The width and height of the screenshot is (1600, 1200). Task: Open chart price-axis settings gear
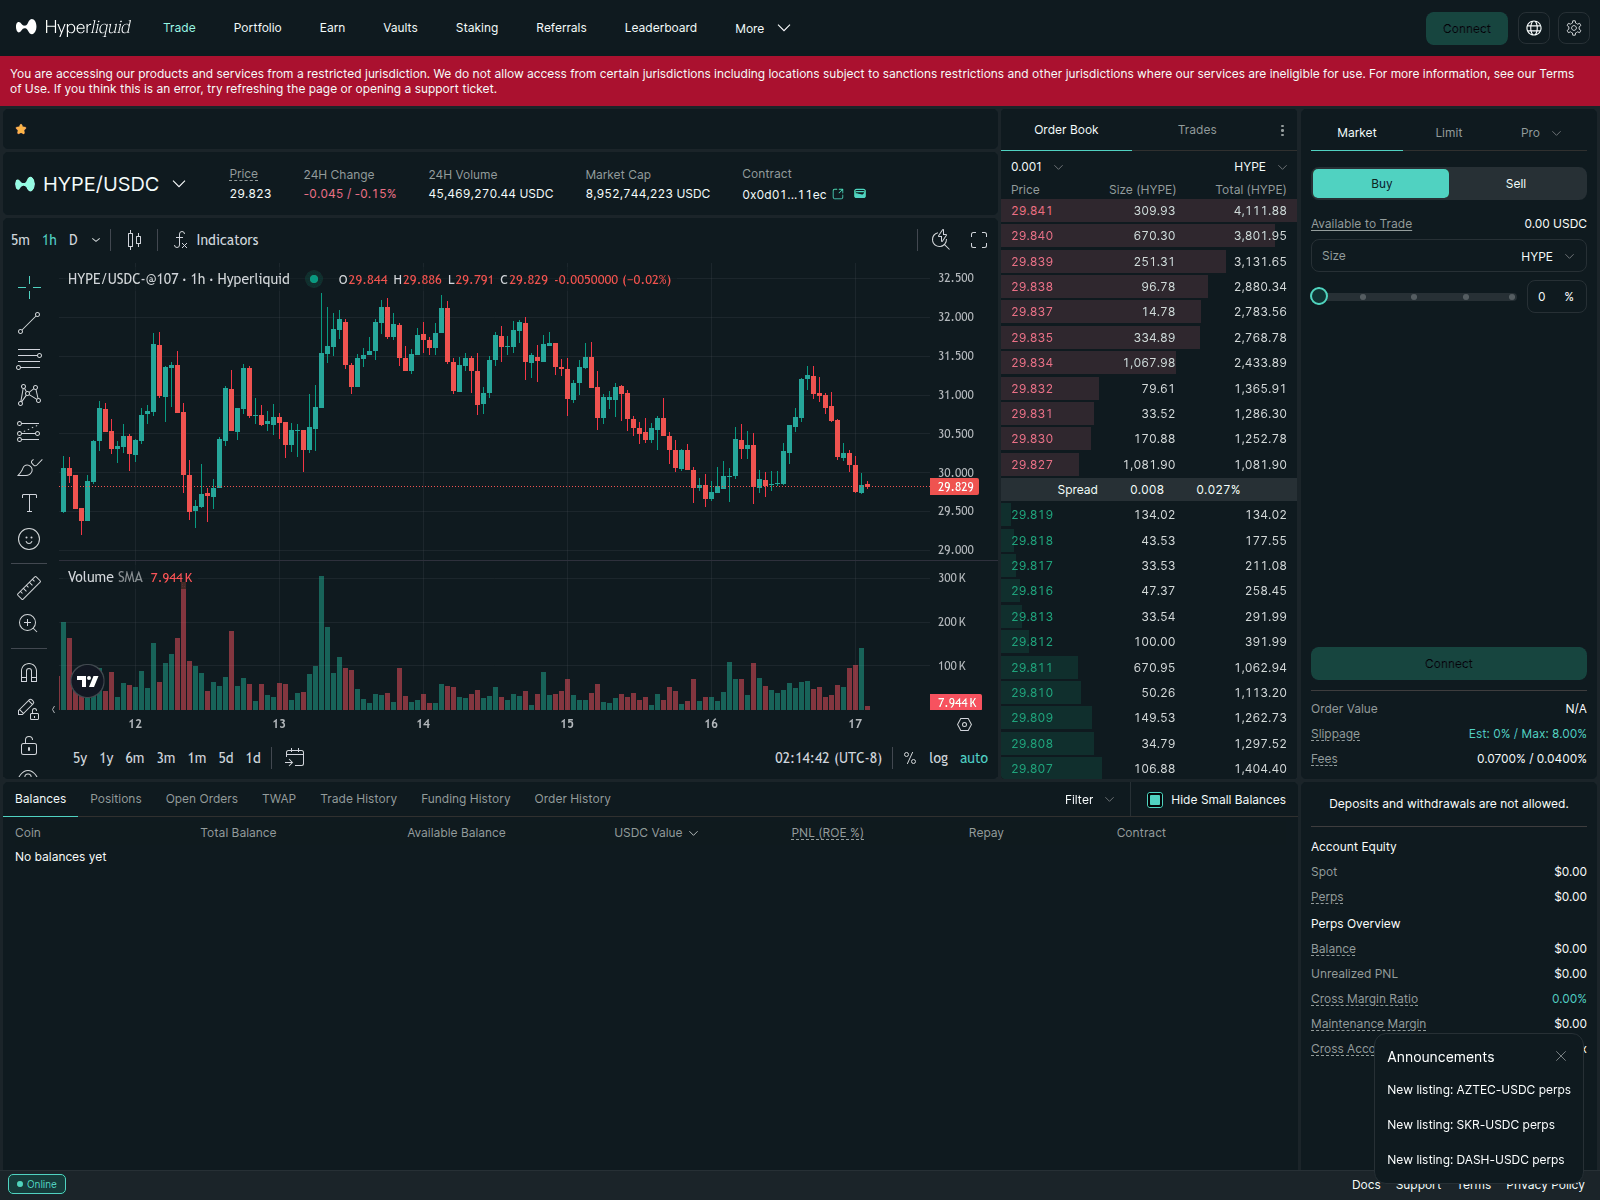[964, 724]
